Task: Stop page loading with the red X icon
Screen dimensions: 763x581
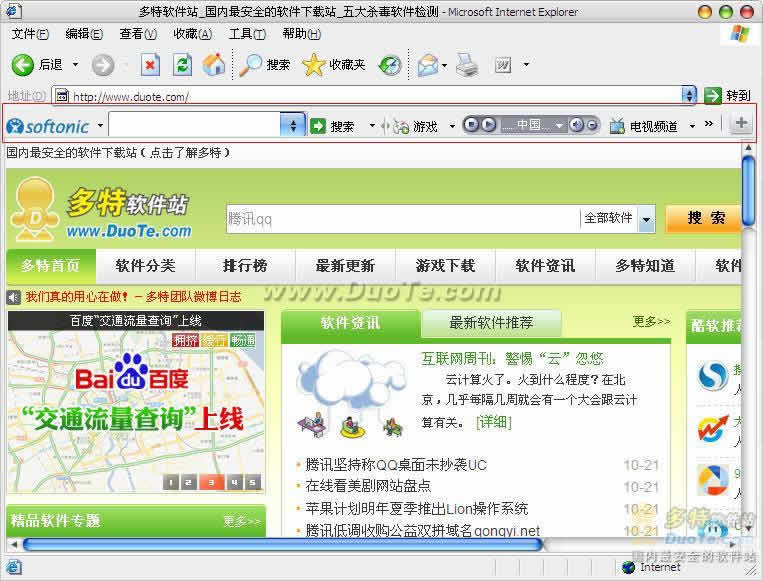Action: (150, 65)
